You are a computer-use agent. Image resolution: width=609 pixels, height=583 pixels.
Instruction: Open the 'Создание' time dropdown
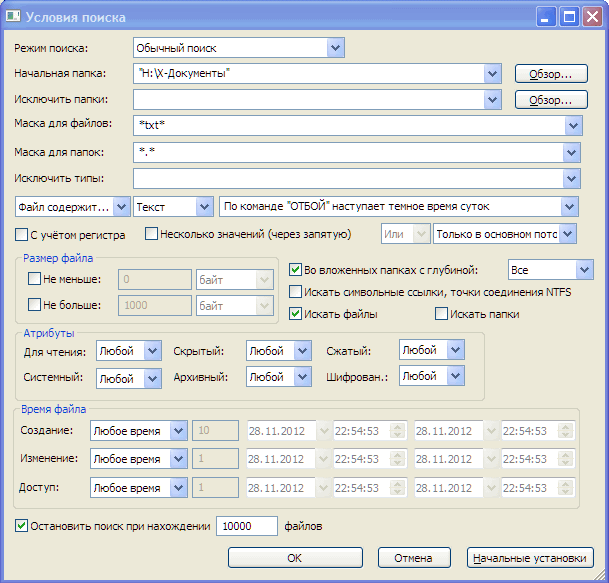178,430
